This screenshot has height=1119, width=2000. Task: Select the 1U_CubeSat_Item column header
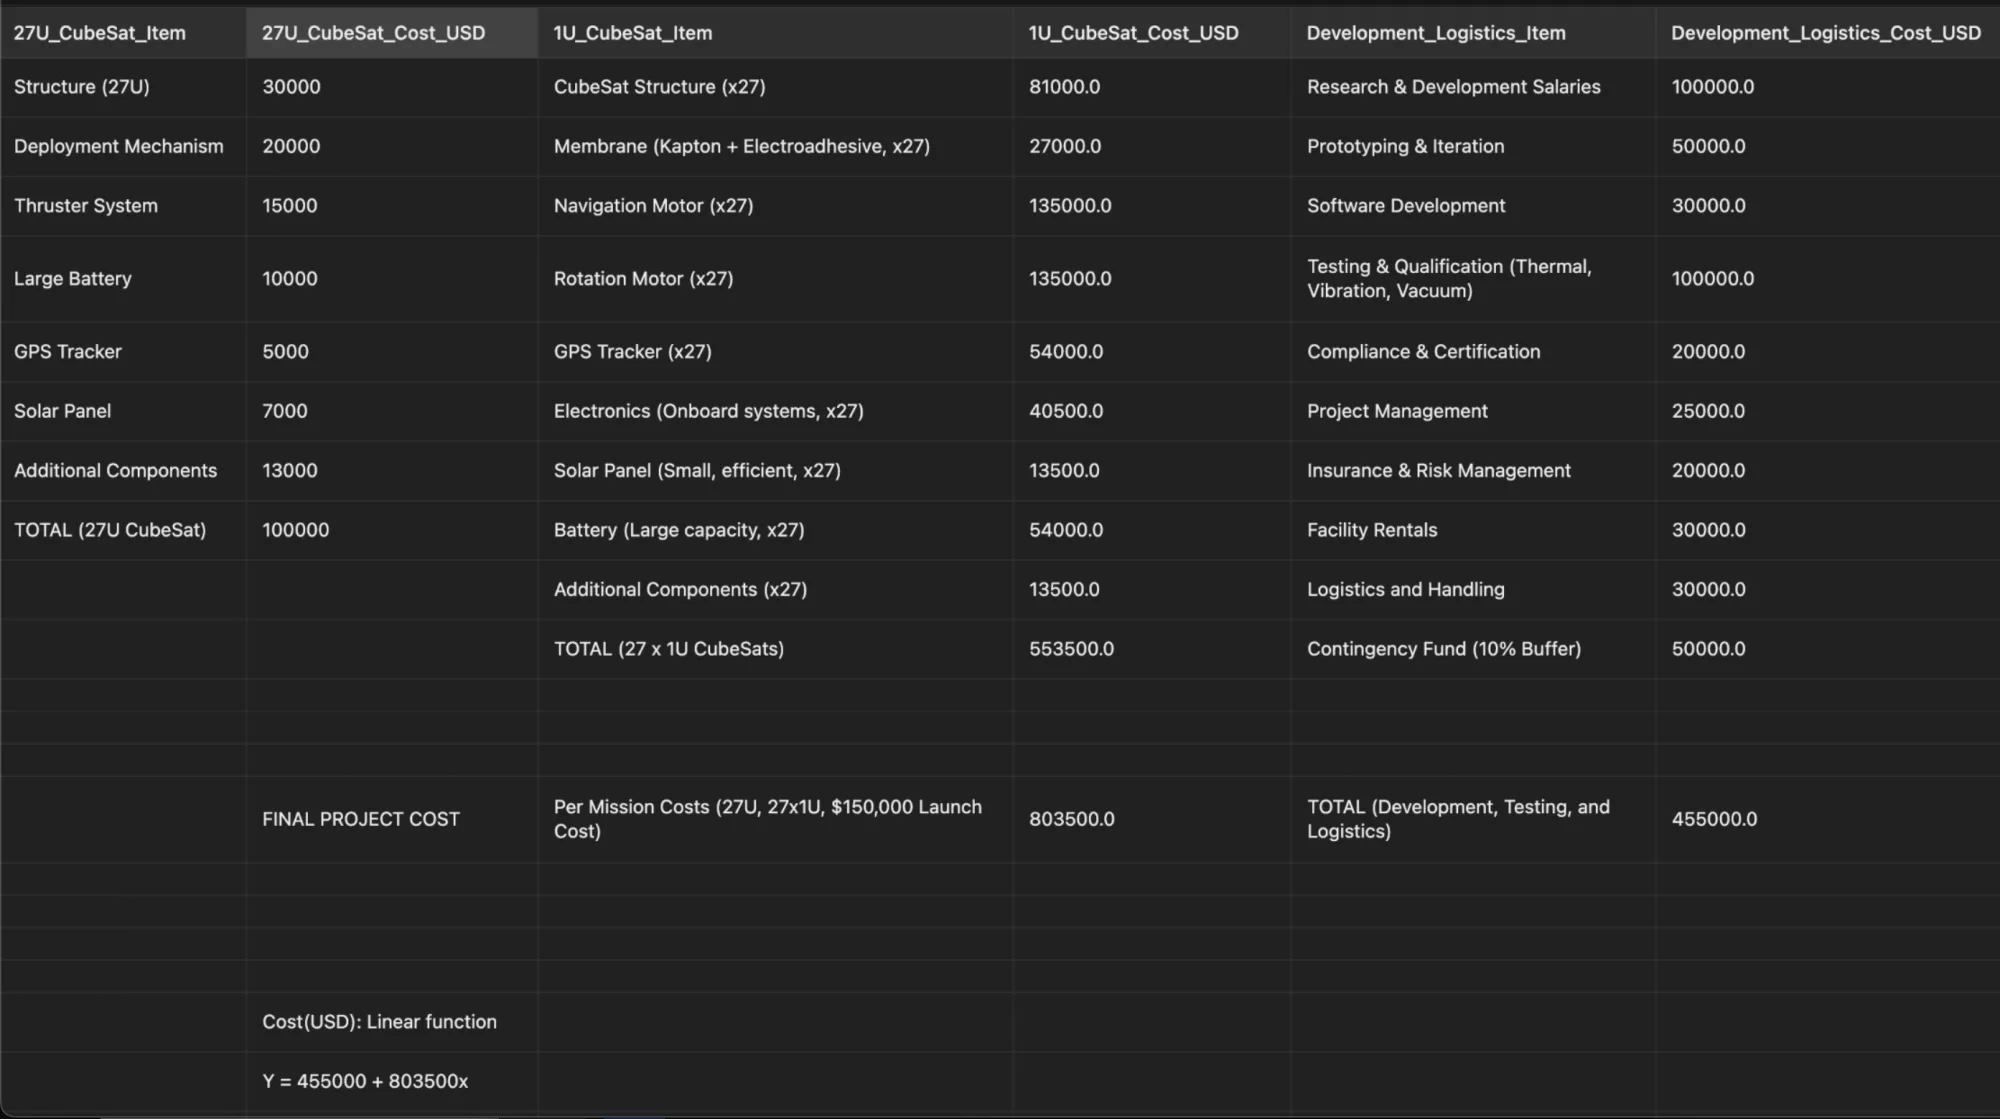776,33
